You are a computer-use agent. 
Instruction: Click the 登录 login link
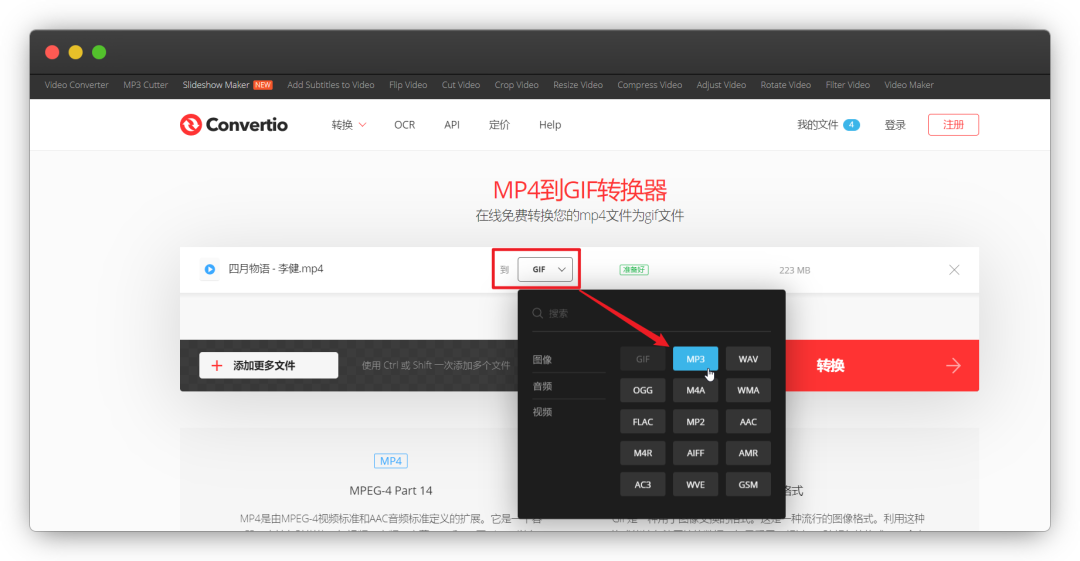pyautogui.click(x=895, y=125)
